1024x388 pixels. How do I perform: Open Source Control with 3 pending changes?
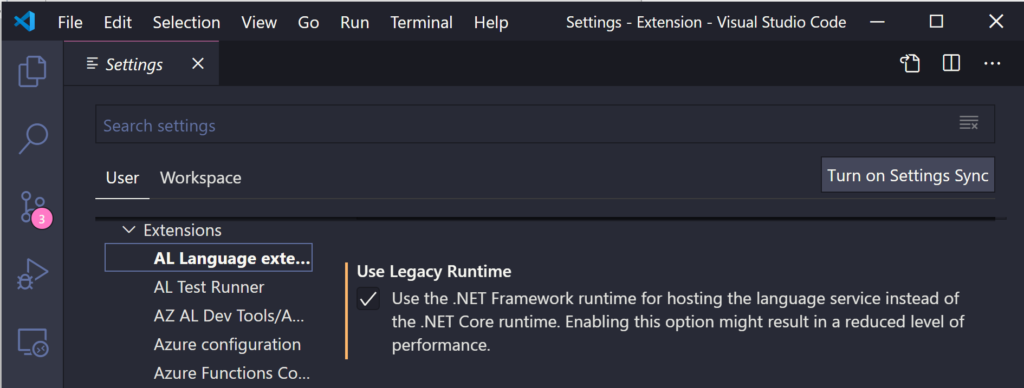[x=33, y=208]
